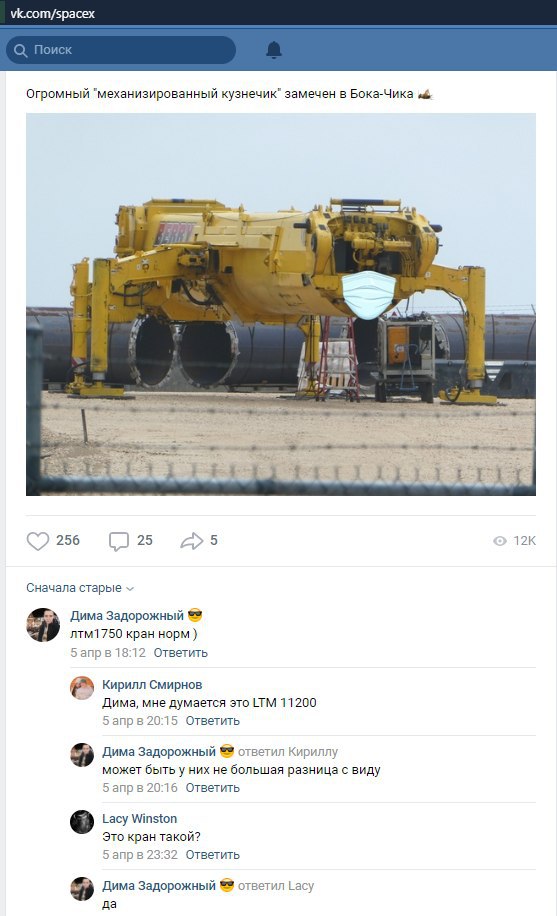Open comments via speech bubble icon

click(x=119, y=541)
